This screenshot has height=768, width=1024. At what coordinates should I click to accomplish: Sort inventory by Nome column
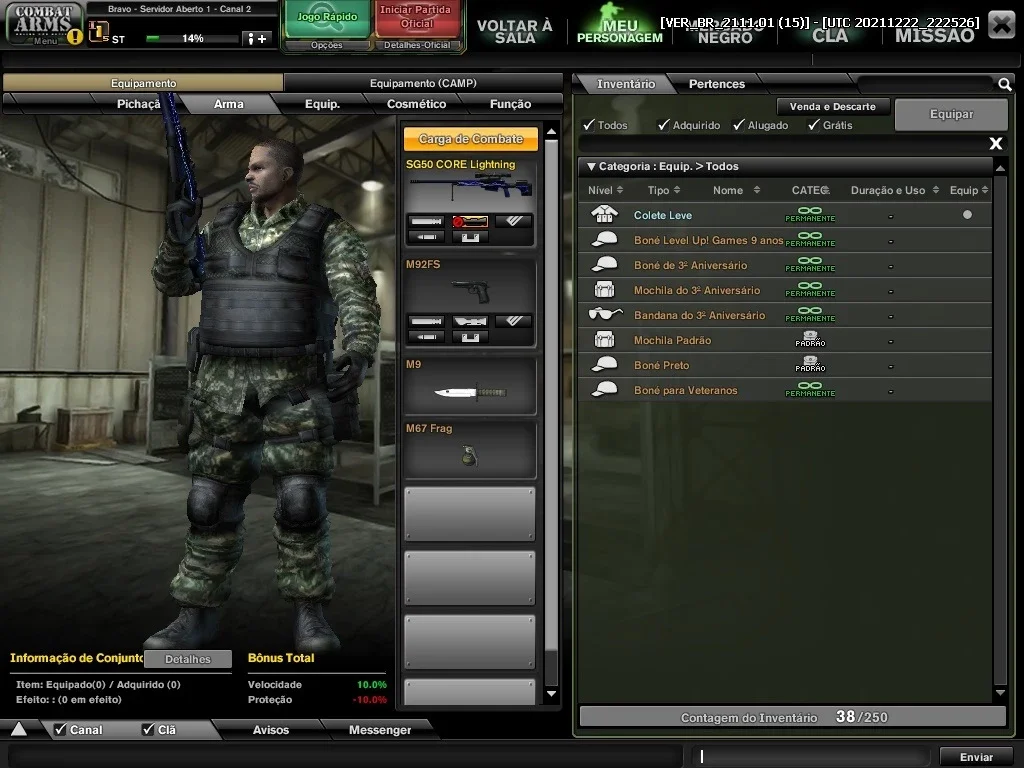(736, 190)
